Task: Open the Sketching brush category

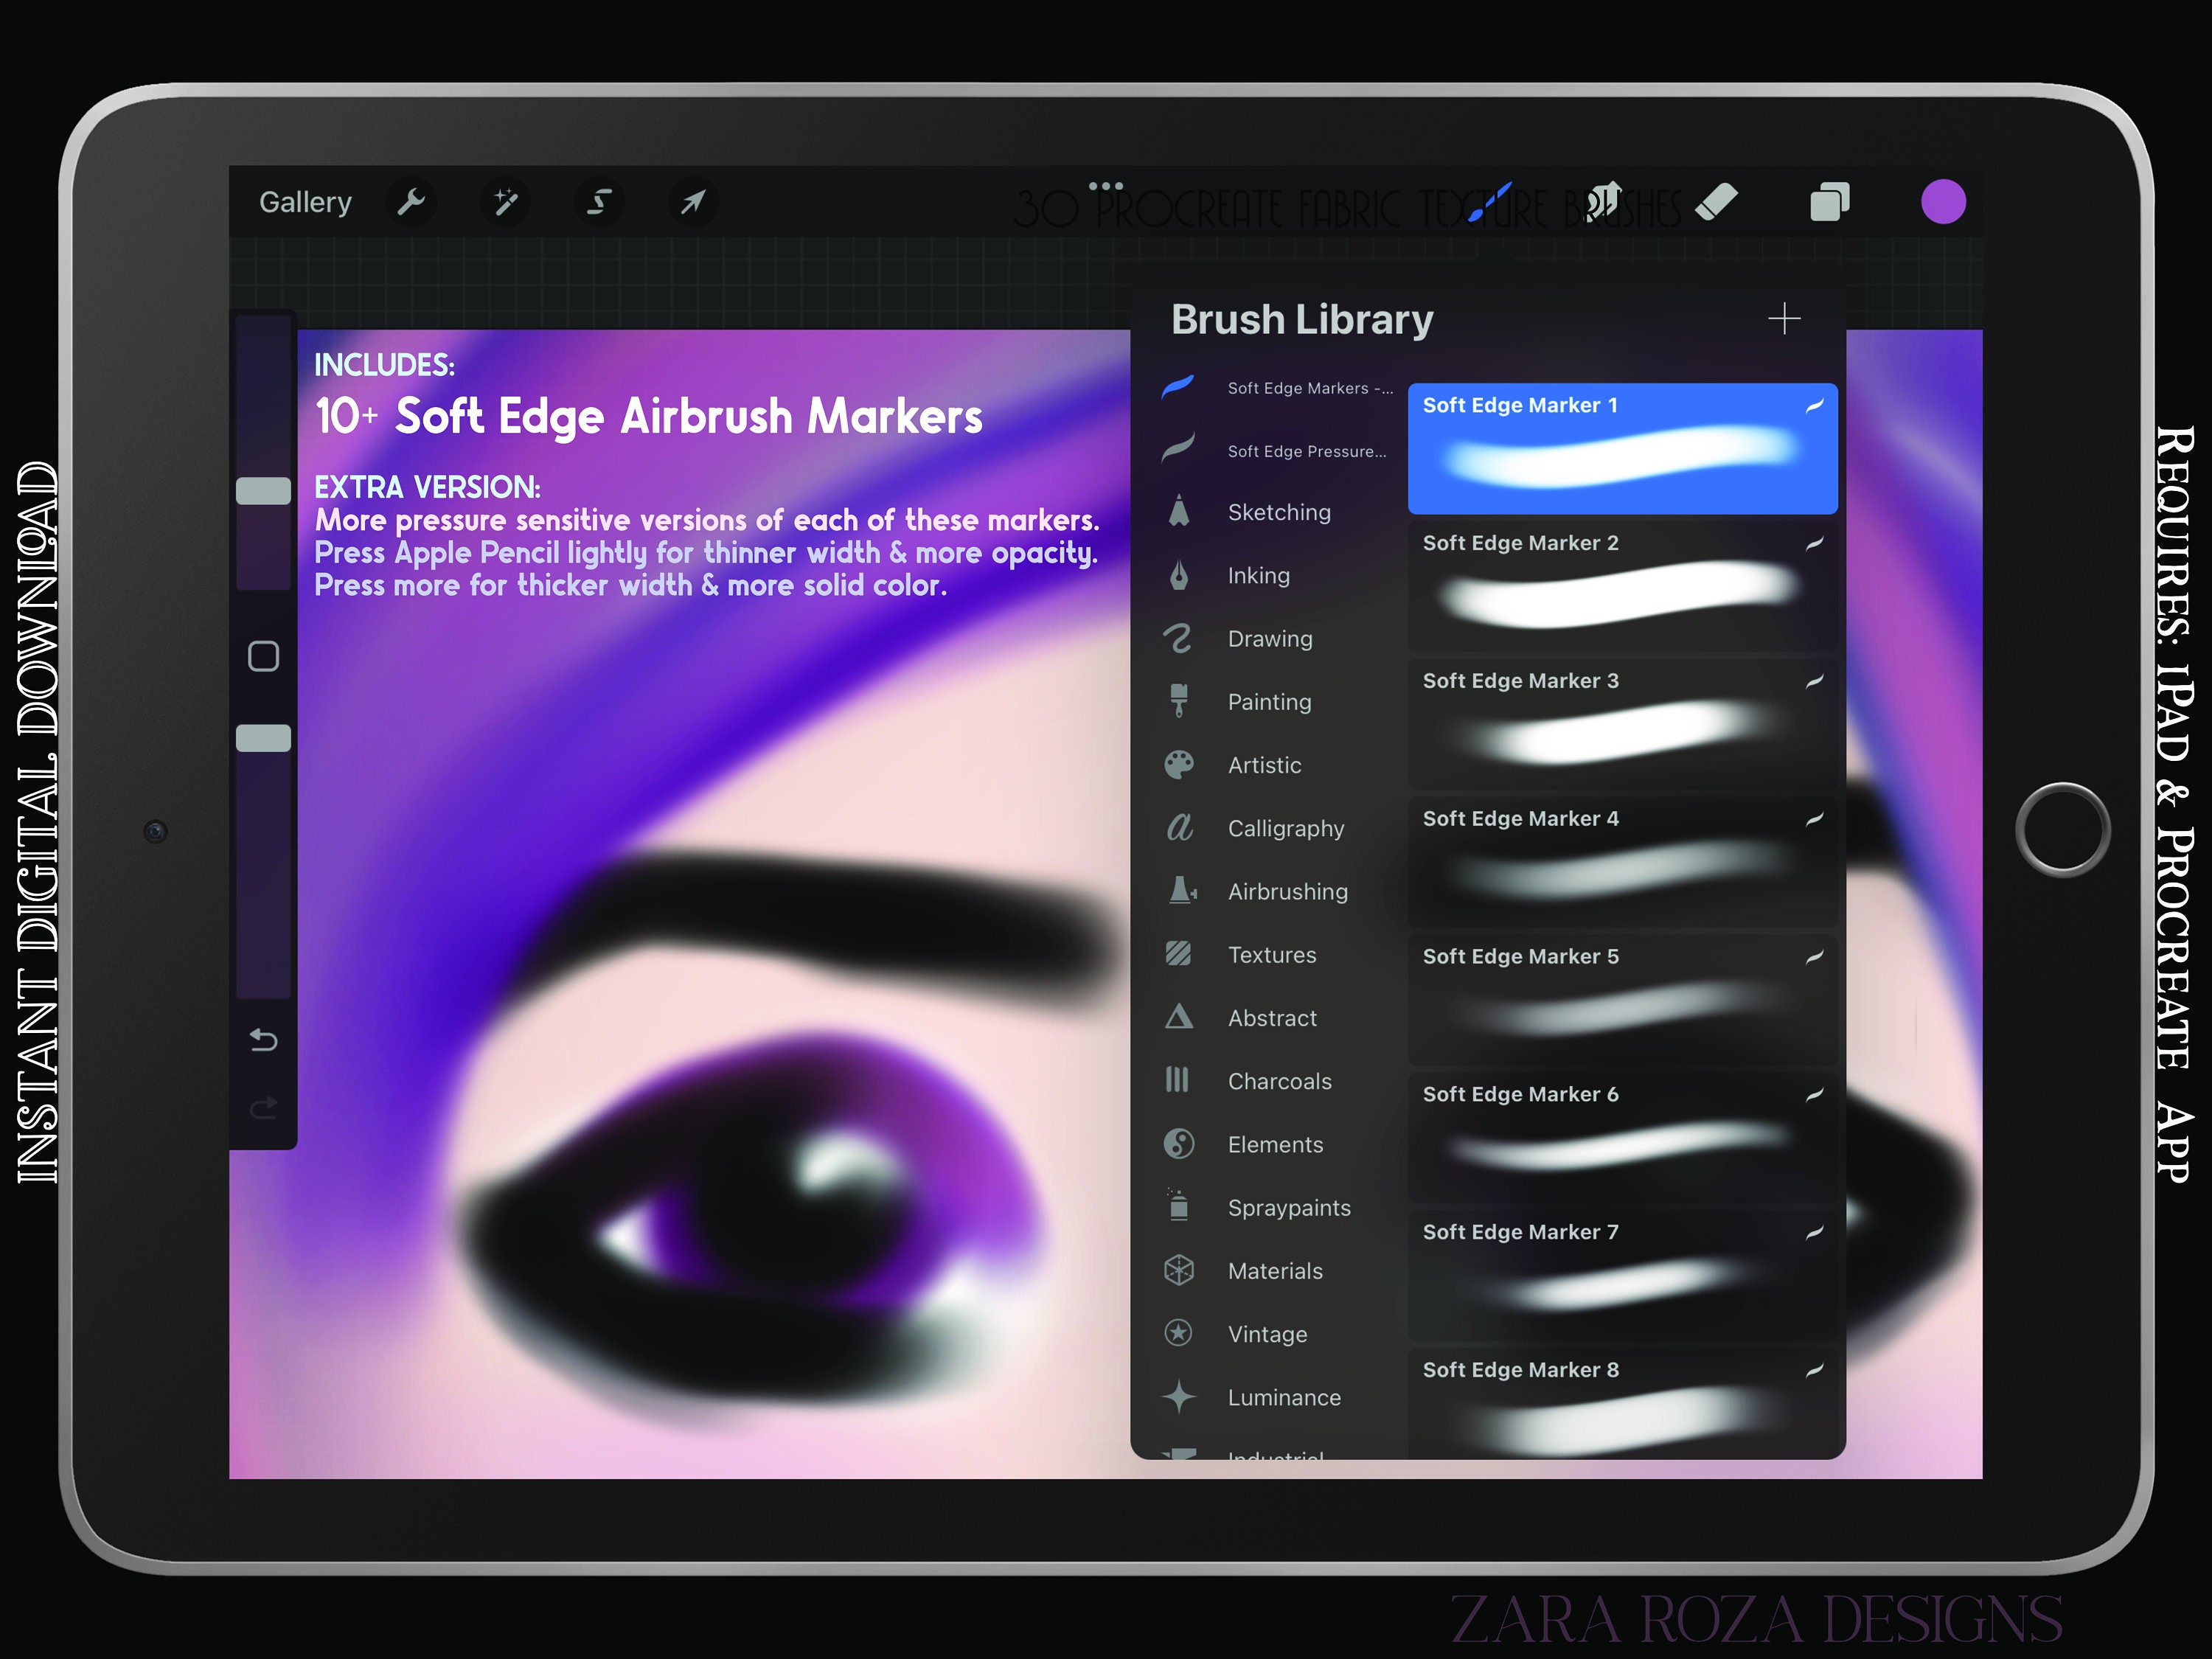Action: pos(1279,512)
